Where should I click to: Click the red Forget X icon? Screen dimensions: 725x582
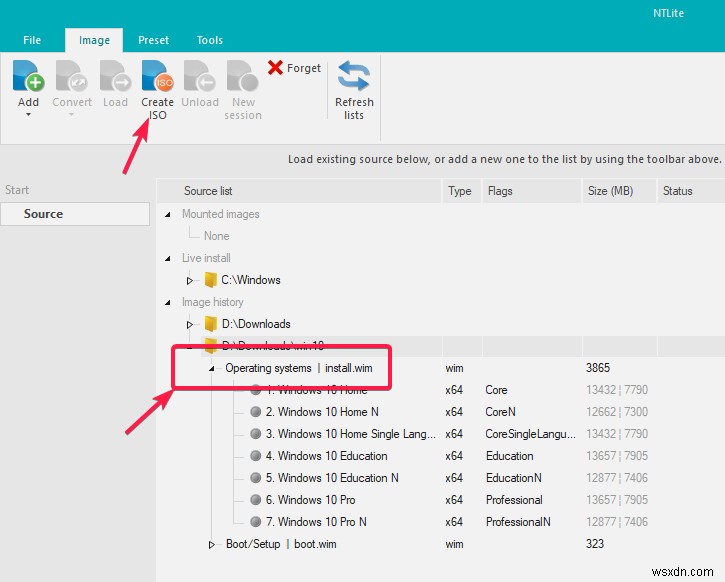[275, 68]
